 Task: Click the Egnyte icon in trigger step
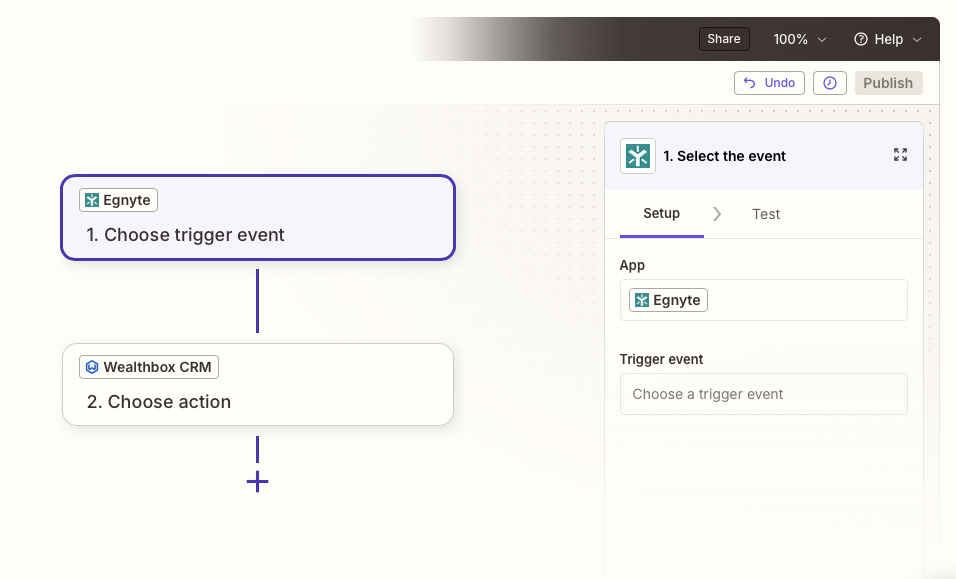click(x=92, y=200)
